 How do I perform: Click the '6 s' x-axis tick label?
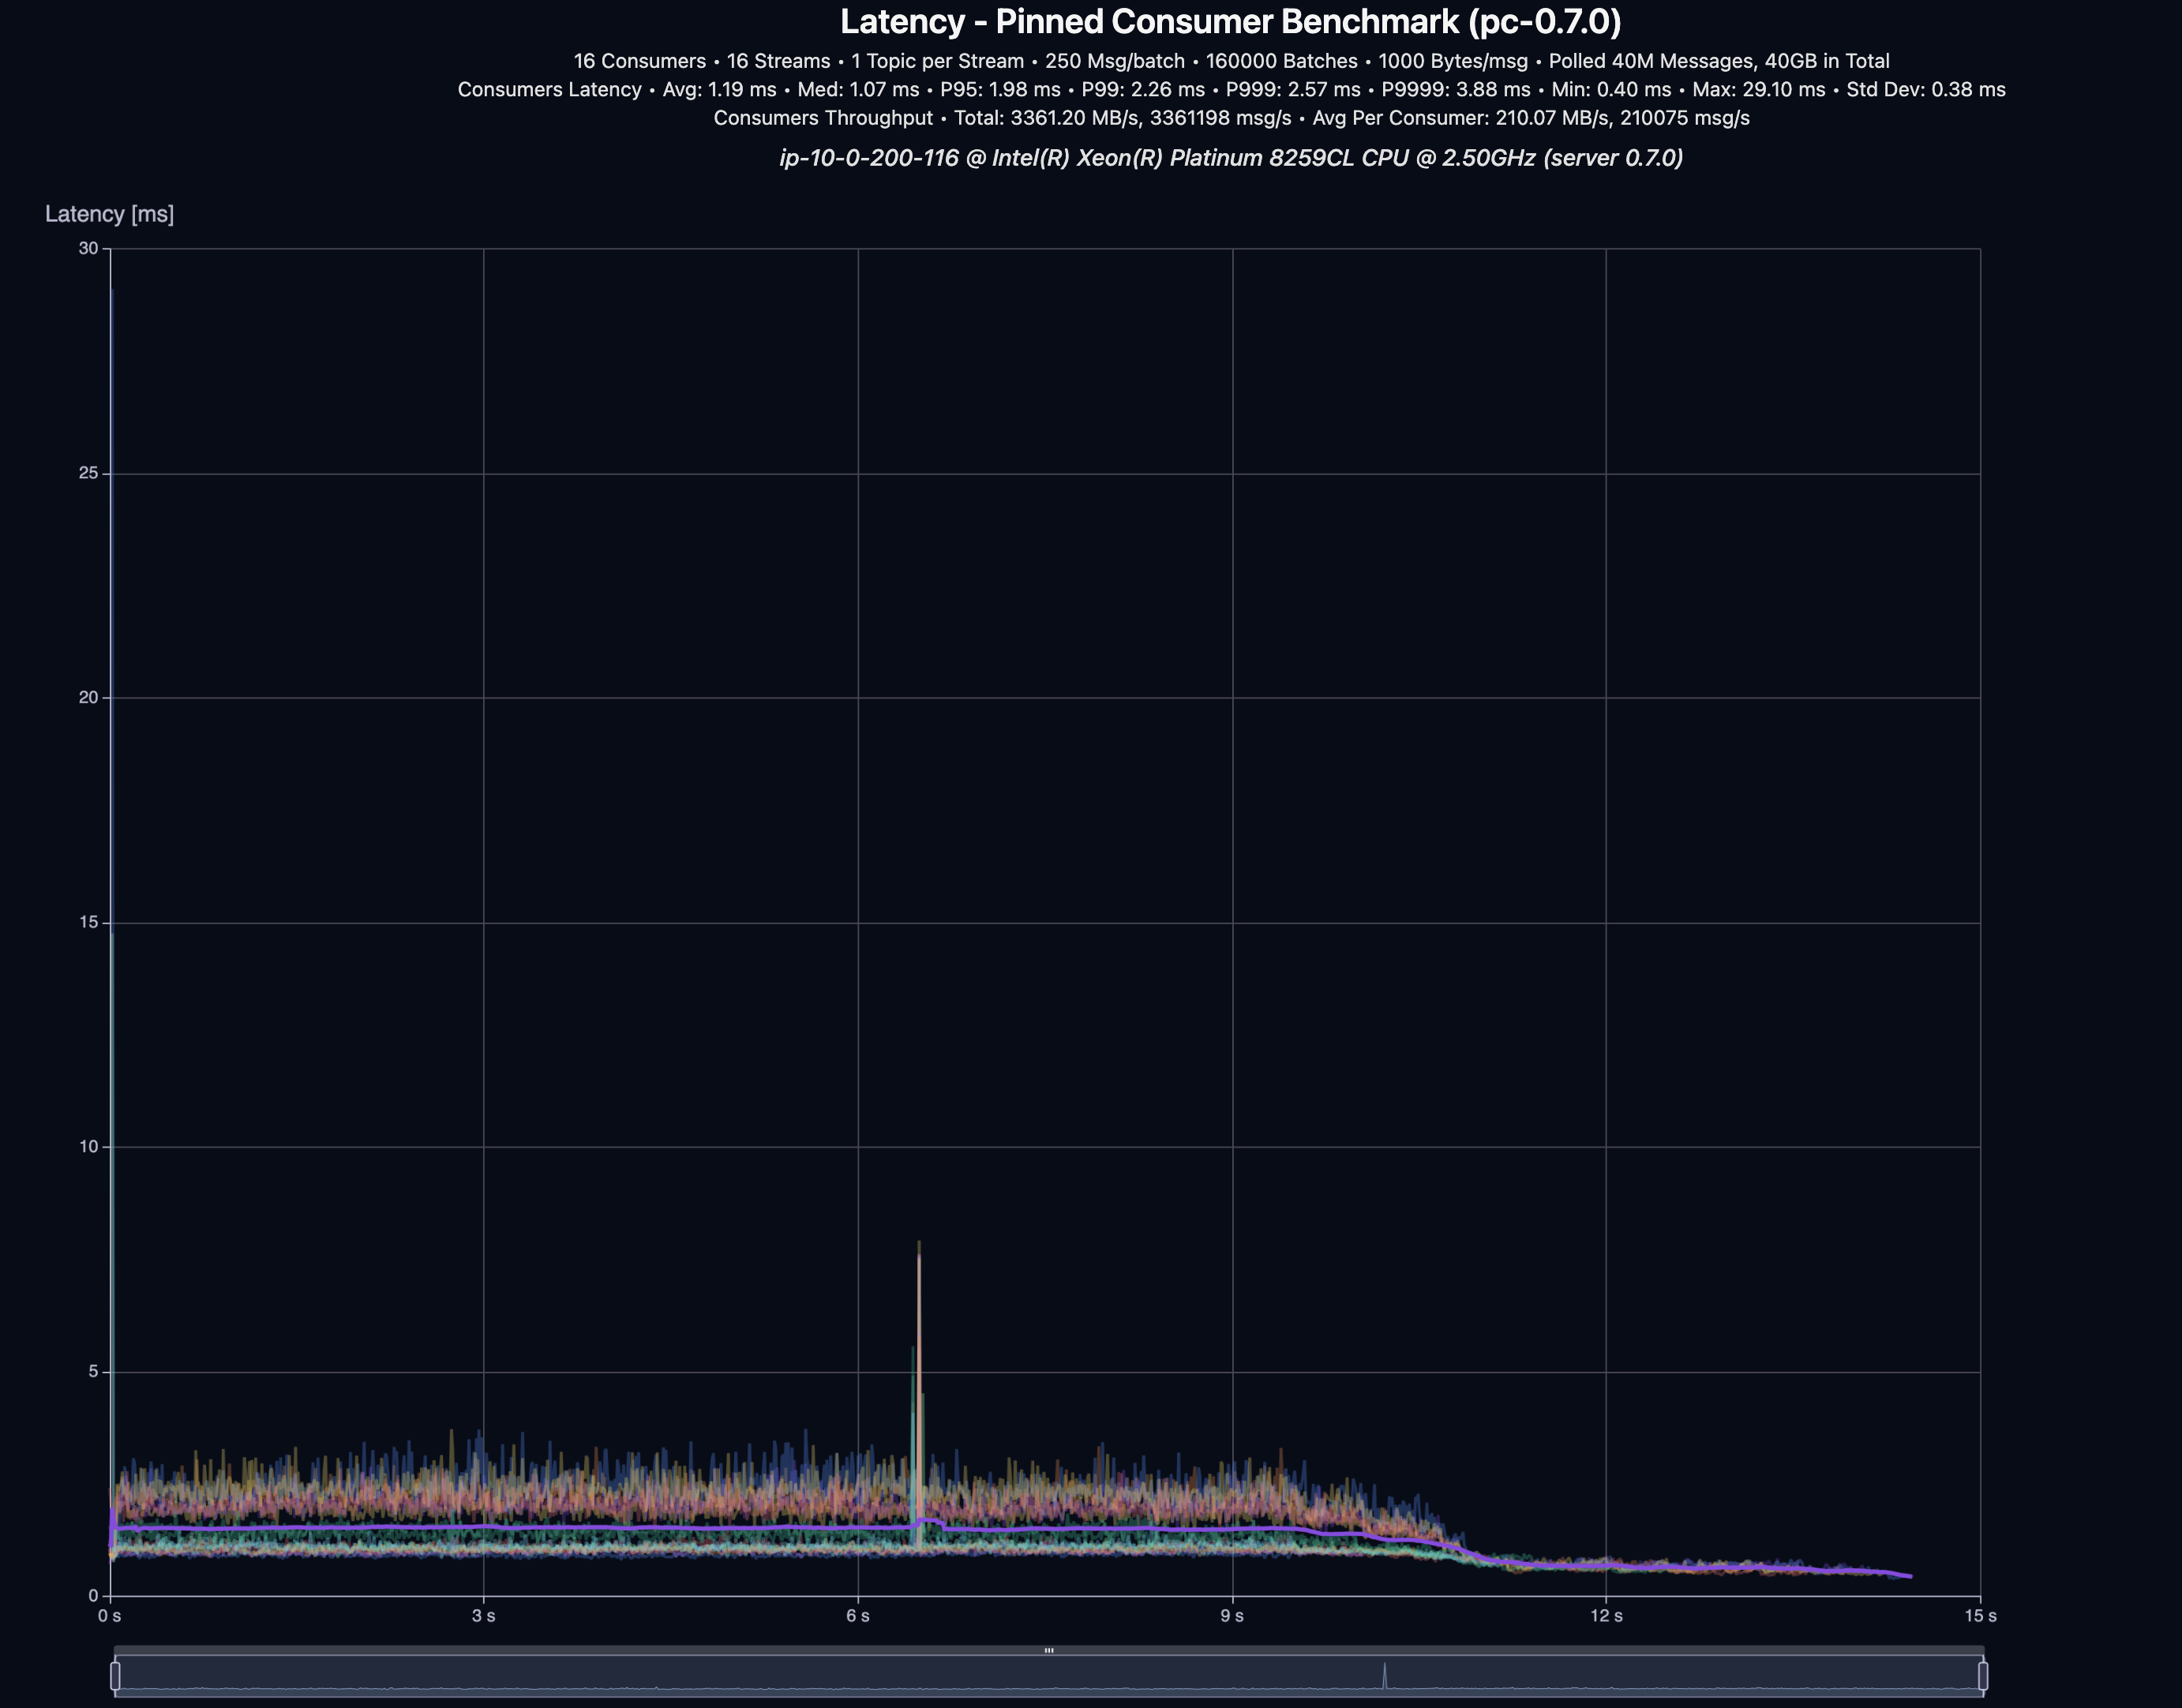point(858,1615)
